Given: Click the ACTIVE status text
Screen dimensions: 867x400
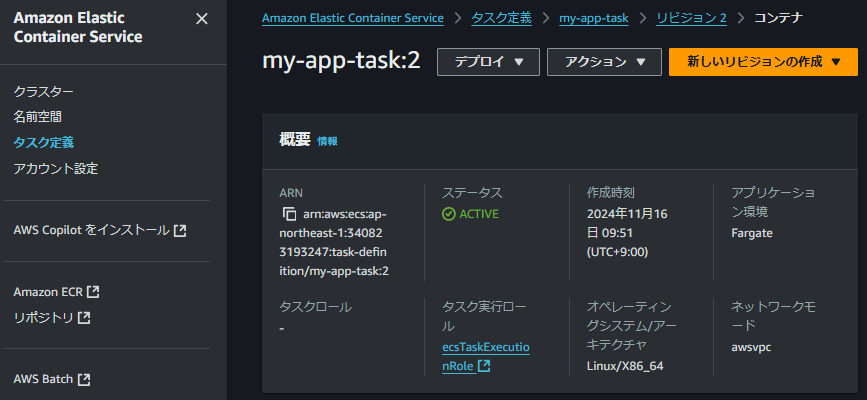Looking at the screenshot, I should (479, 214).
